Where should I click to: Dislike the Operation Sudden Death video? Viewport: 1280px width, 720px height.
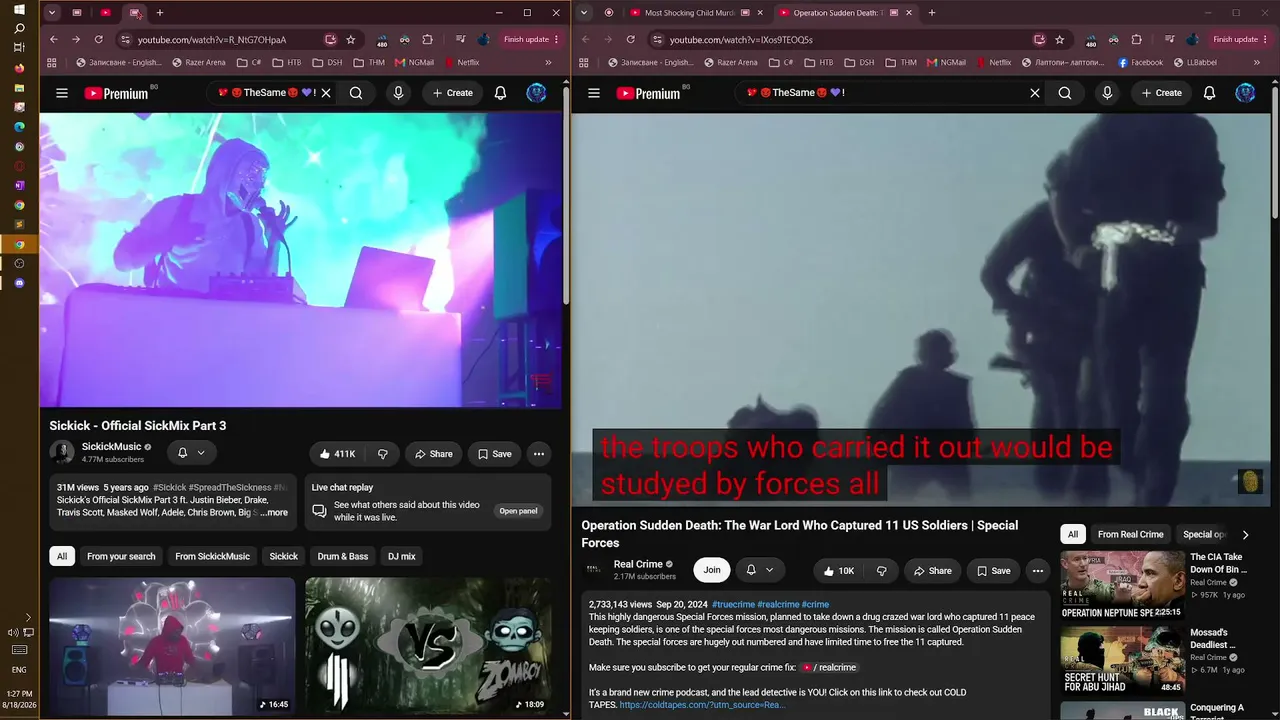[881, 571]
